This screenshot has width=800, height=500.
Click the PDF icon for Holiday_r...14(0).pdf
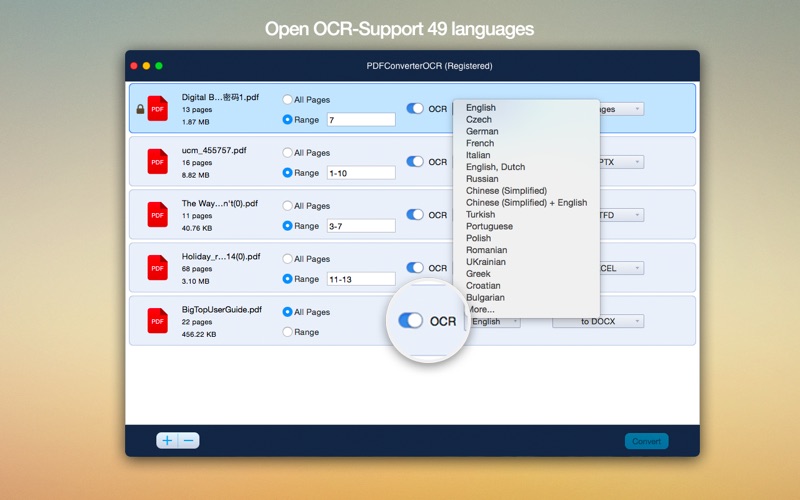(x=158, y=267)
